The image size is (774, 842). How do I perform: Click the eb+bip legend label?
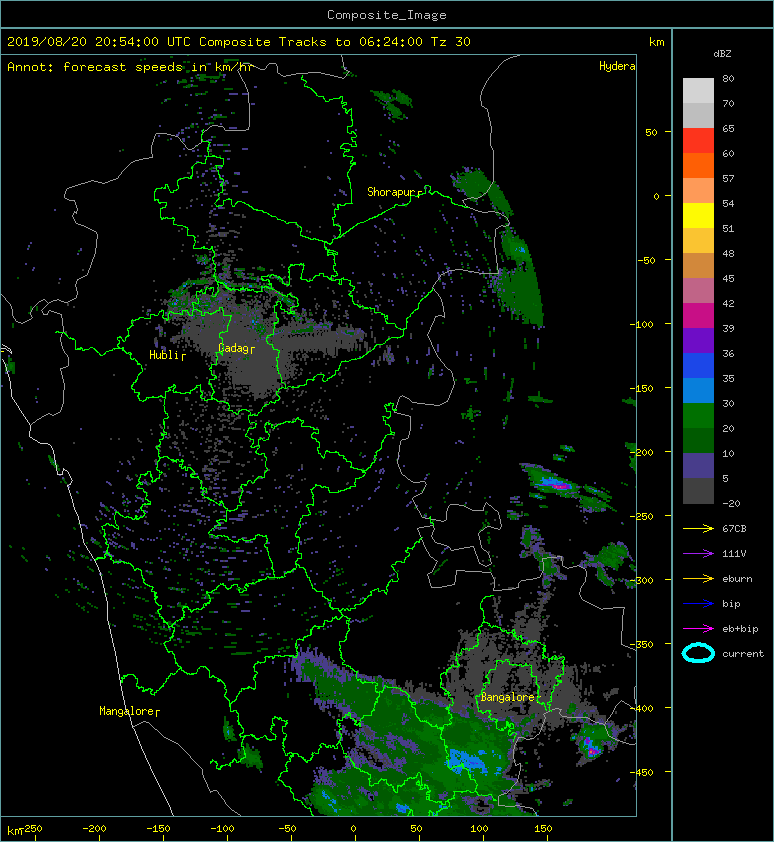[740, 628]
